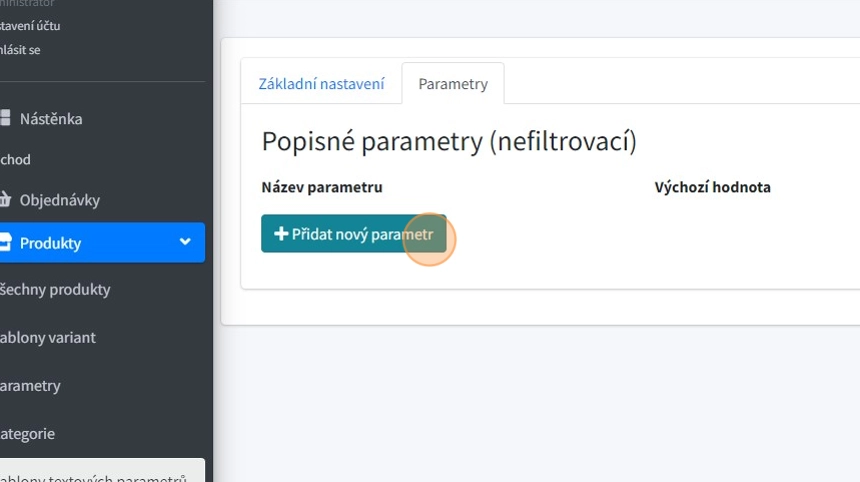Go to Kategorie in the sidebar

tap(28, 434)
